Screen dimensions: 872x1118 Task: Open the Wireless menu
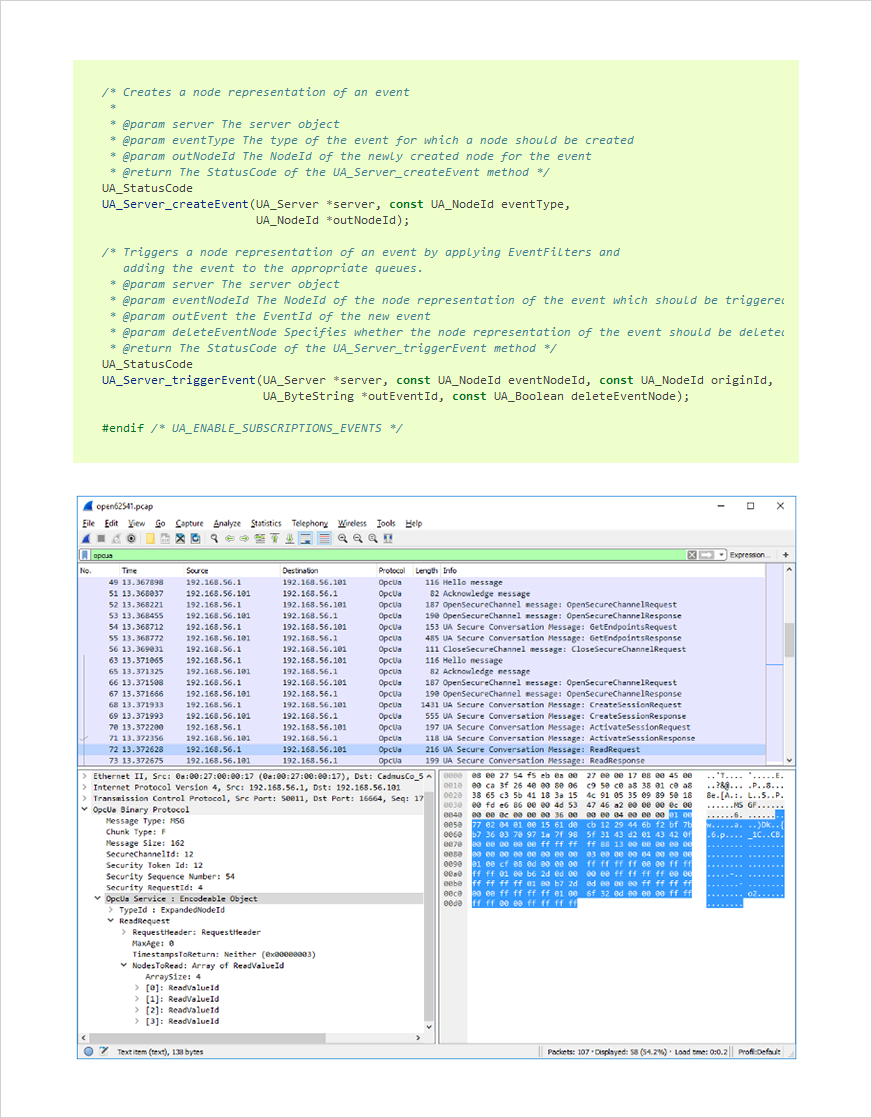(x=352, y=523)
